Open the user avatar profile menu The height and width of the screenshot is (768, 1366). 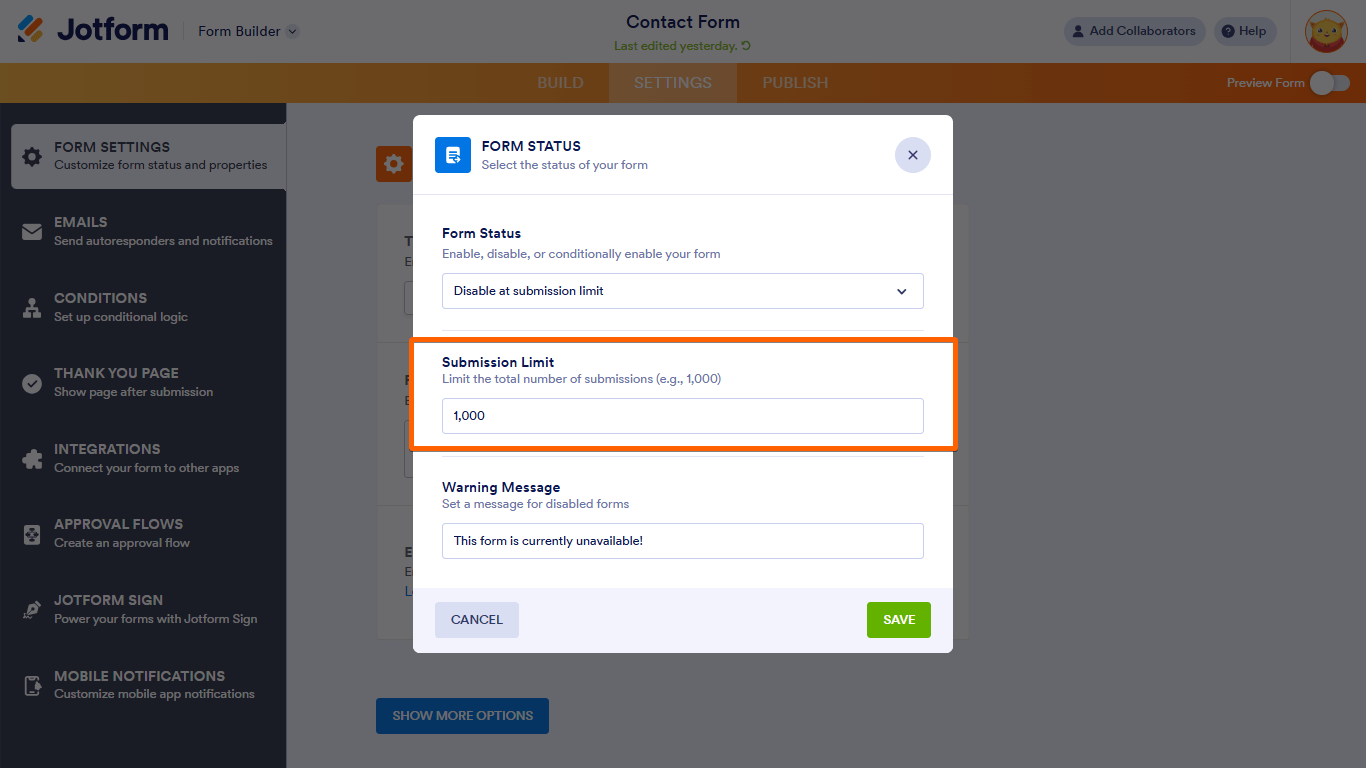(x=1326, y=31)
